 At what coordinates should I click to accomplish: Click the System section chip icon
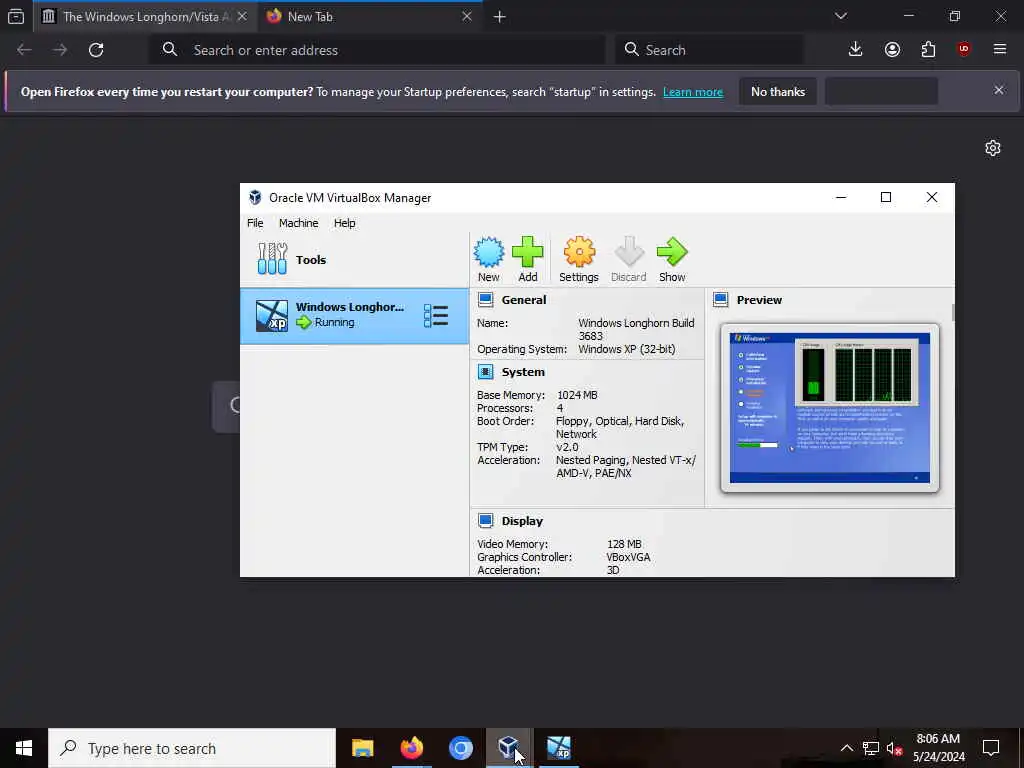click(485, 372)
